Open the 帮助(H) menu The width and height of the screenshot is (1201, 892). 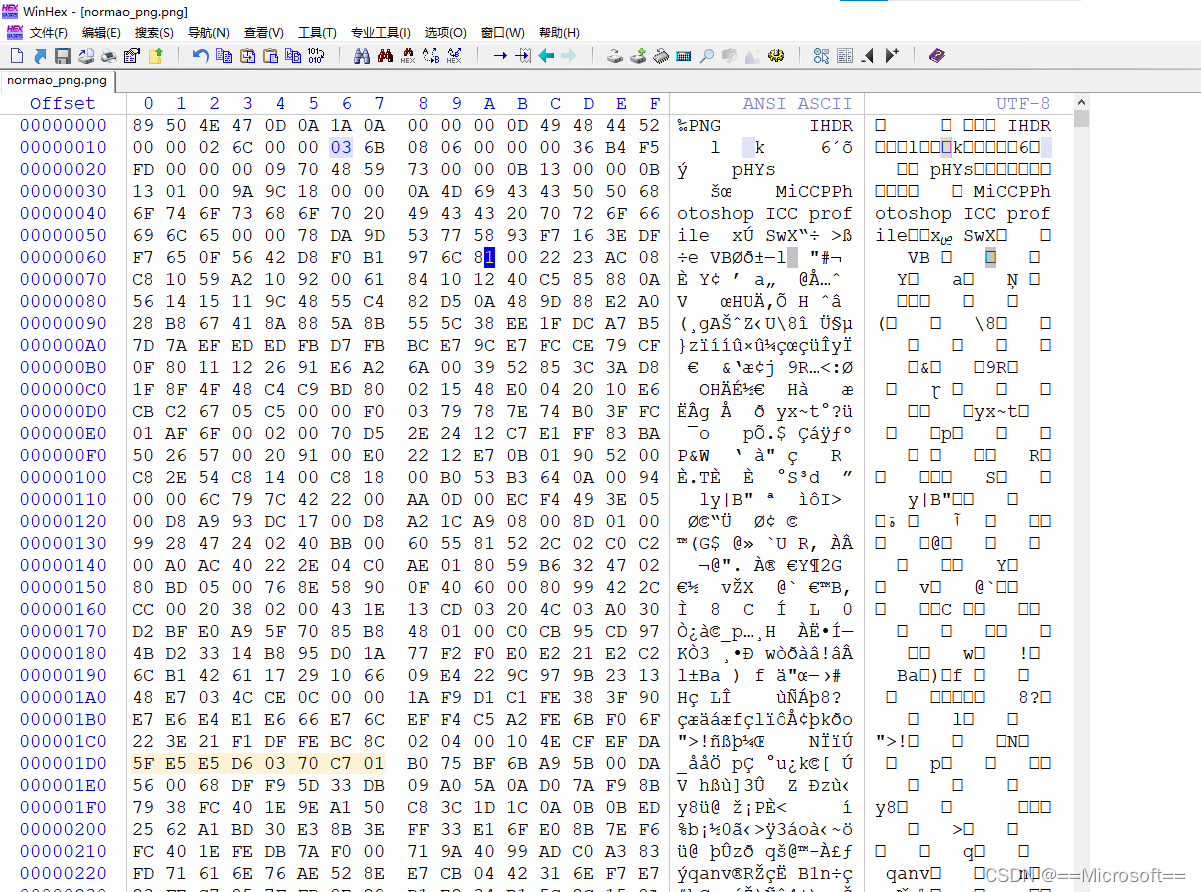point(559,33)
